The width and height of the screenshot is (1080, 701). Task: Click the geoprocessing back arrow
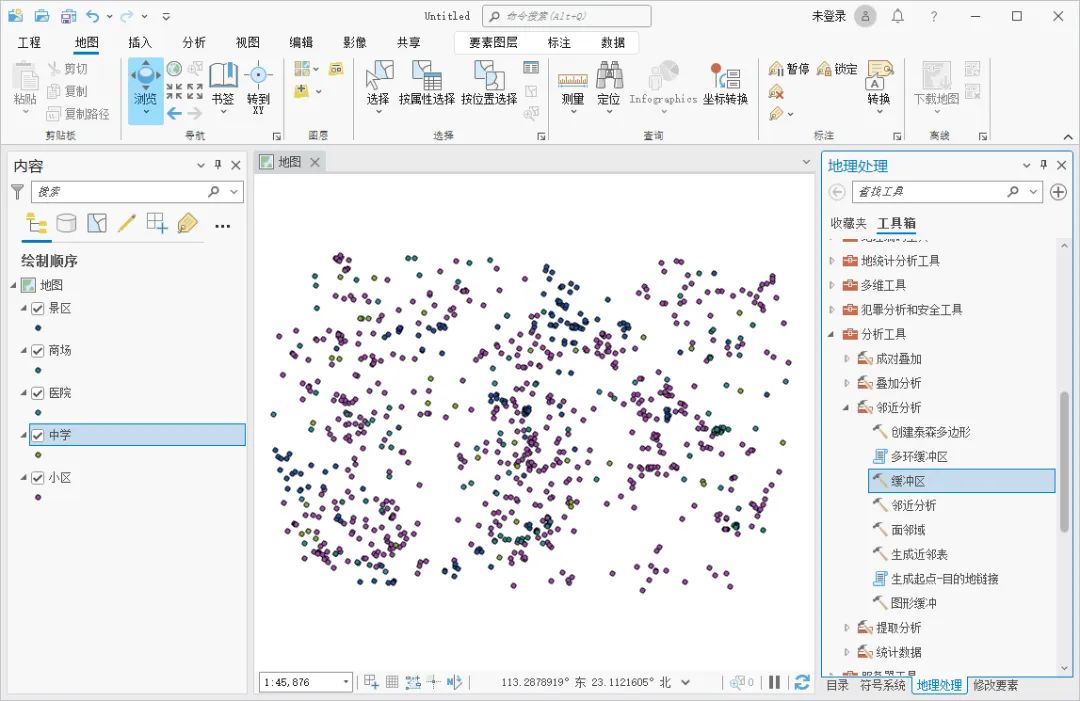837,192
